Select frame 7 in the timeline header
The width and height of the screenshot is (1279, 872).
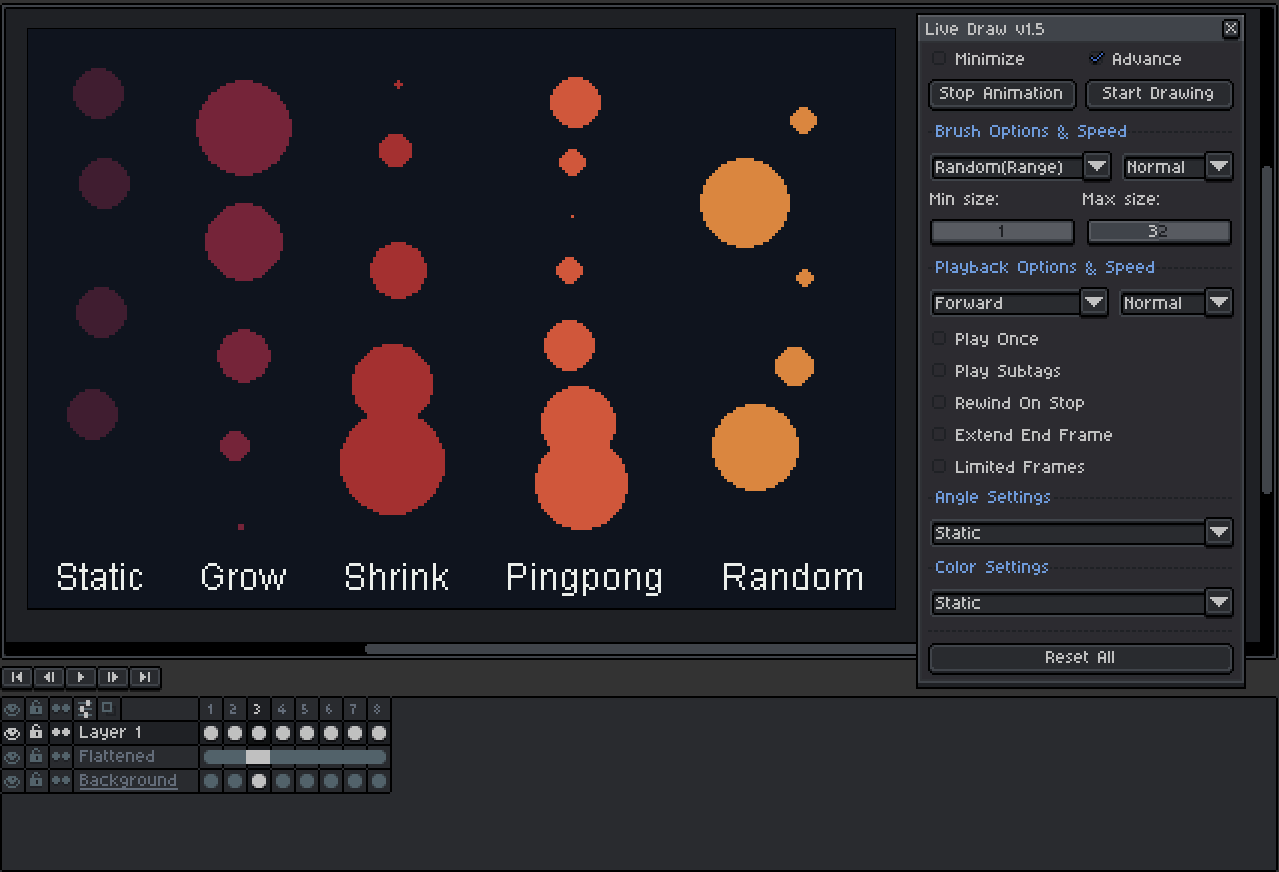click(x=355, y=709)
